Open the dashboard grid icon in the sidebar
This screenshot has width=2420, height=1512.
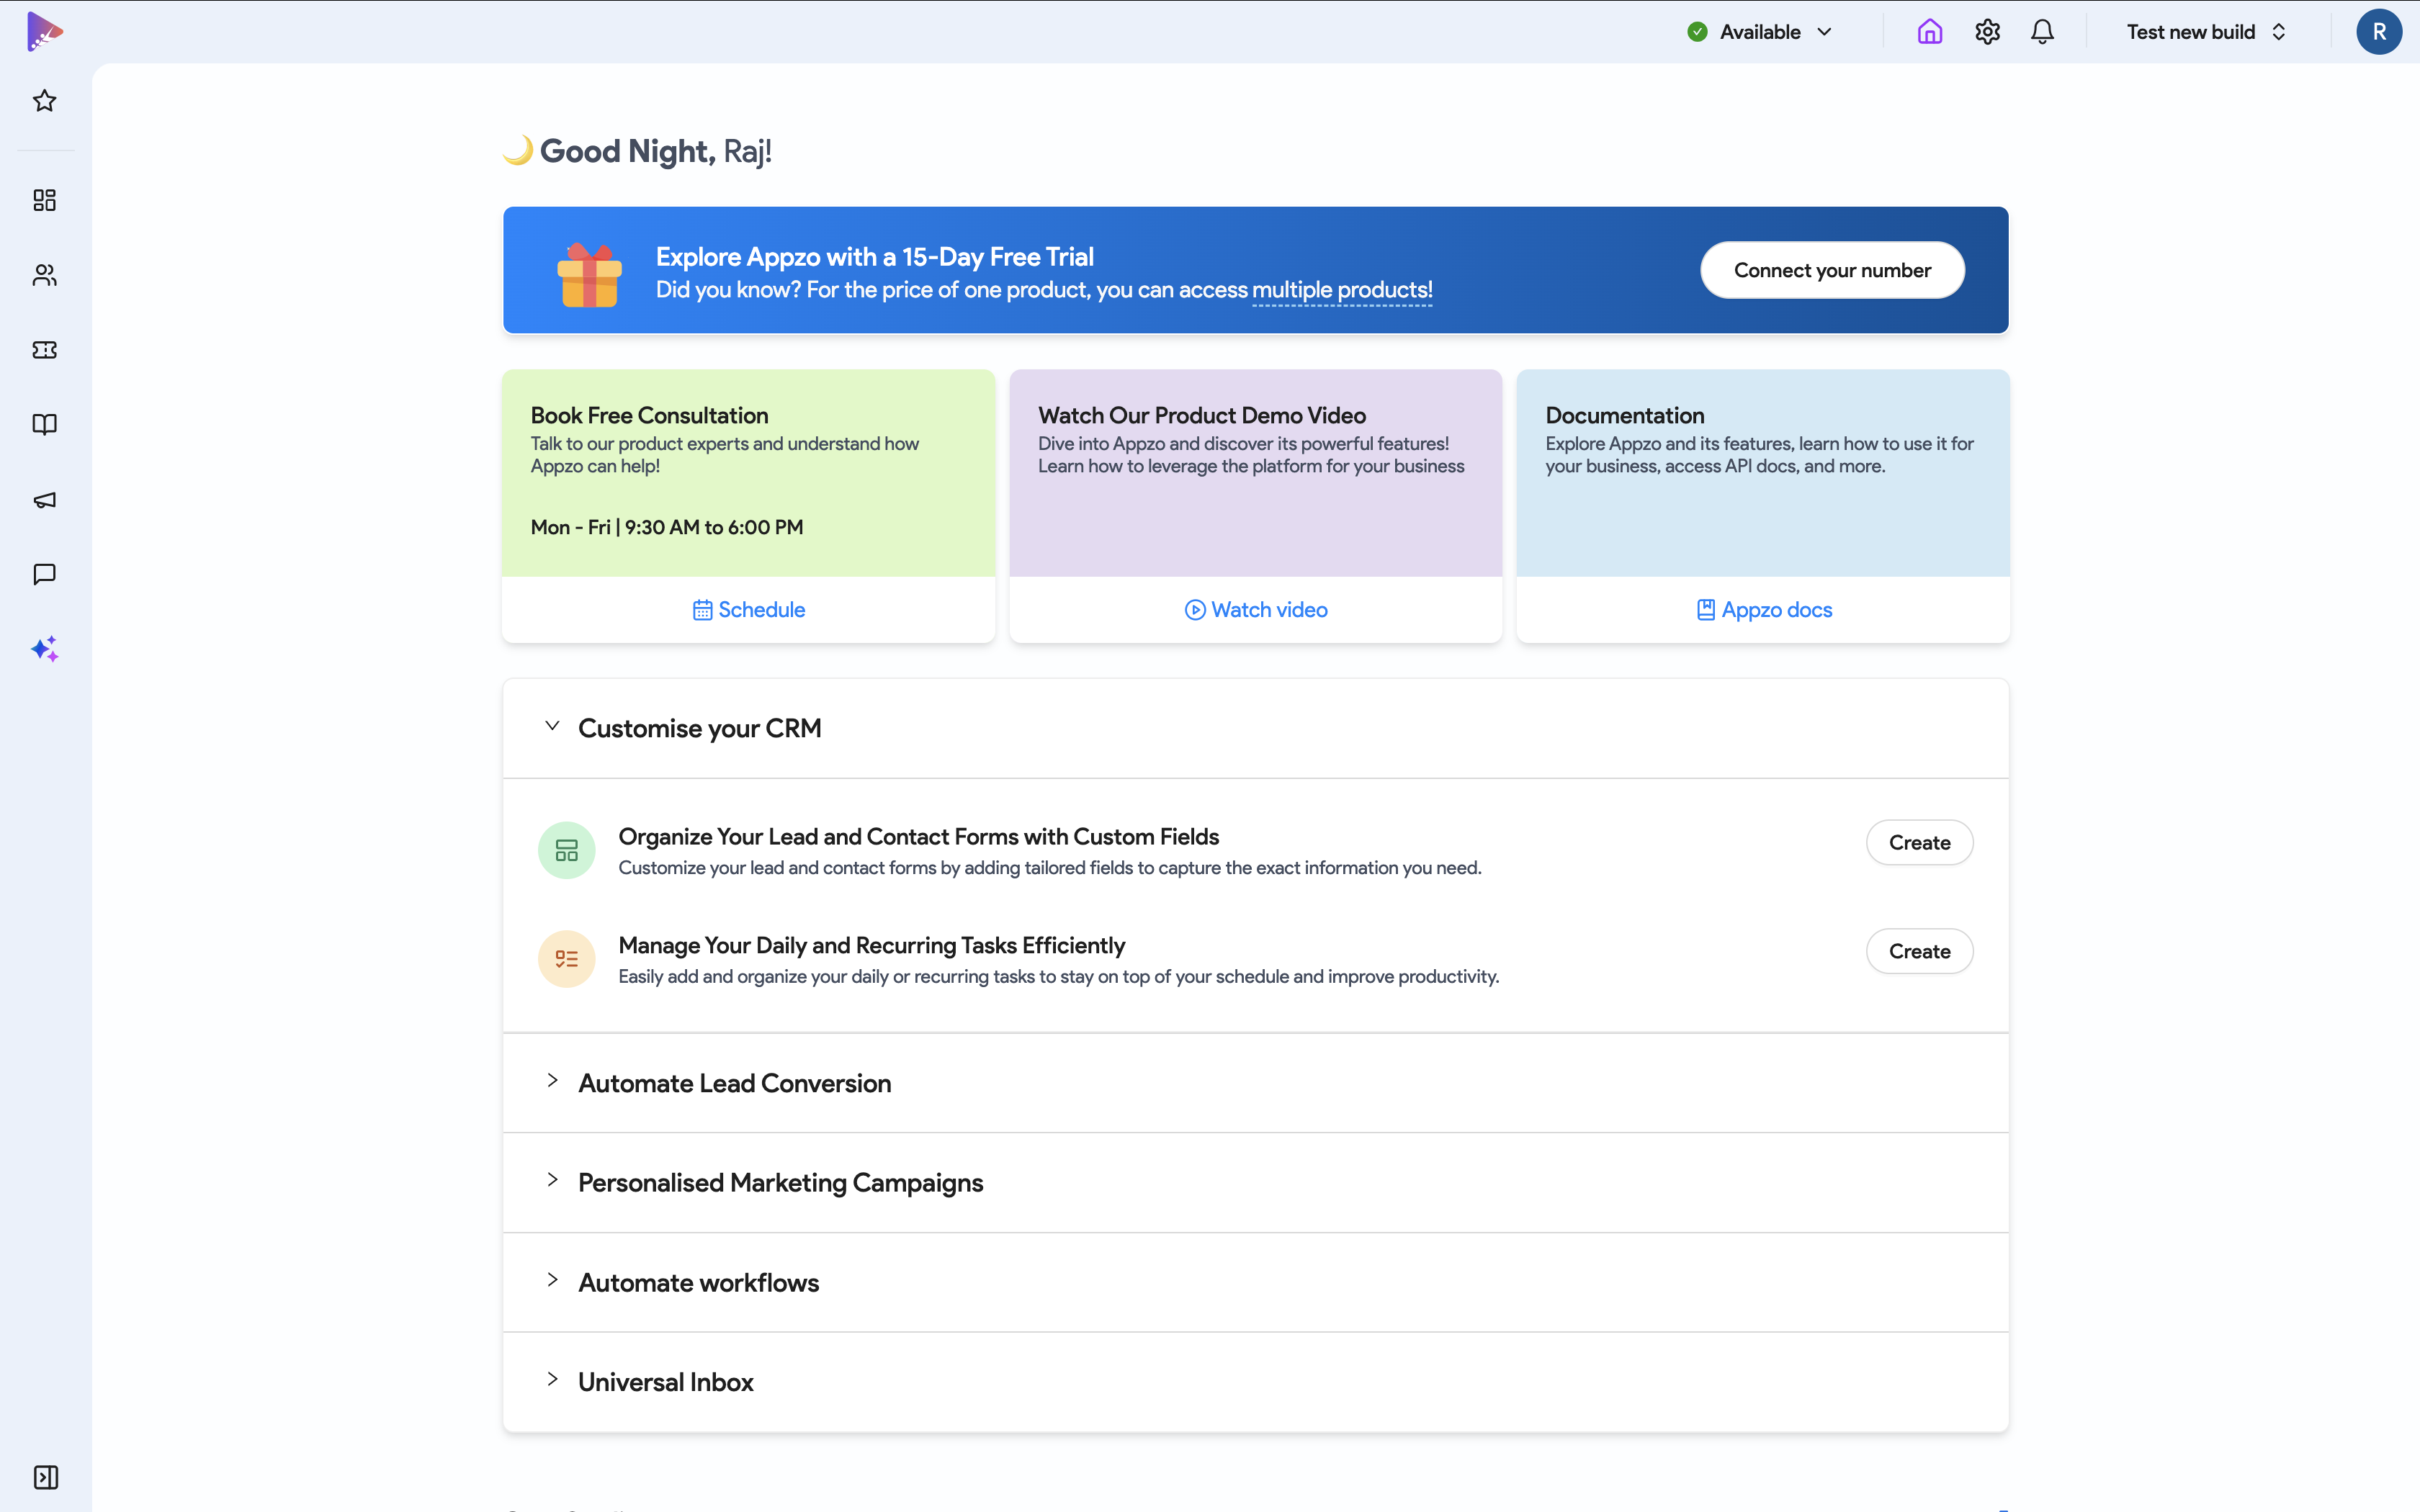coord(44,200)
